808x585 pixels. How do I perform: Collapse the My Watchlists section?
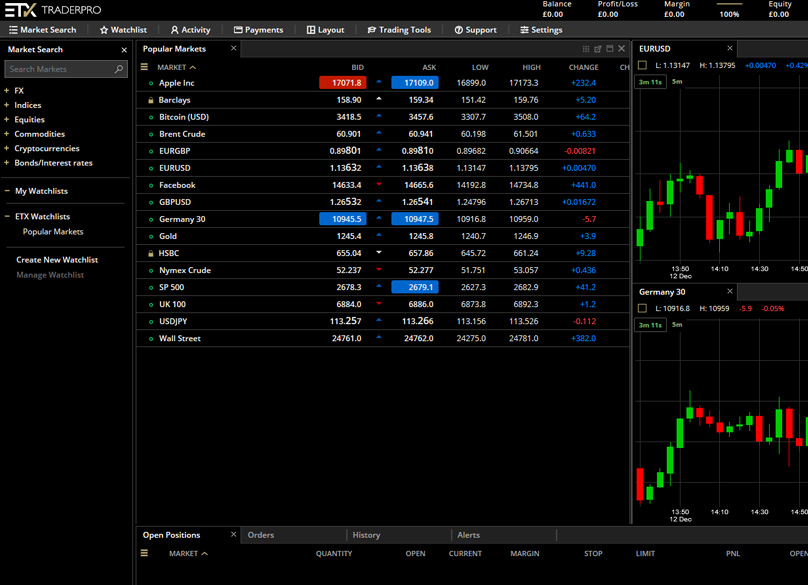point(7,191)
